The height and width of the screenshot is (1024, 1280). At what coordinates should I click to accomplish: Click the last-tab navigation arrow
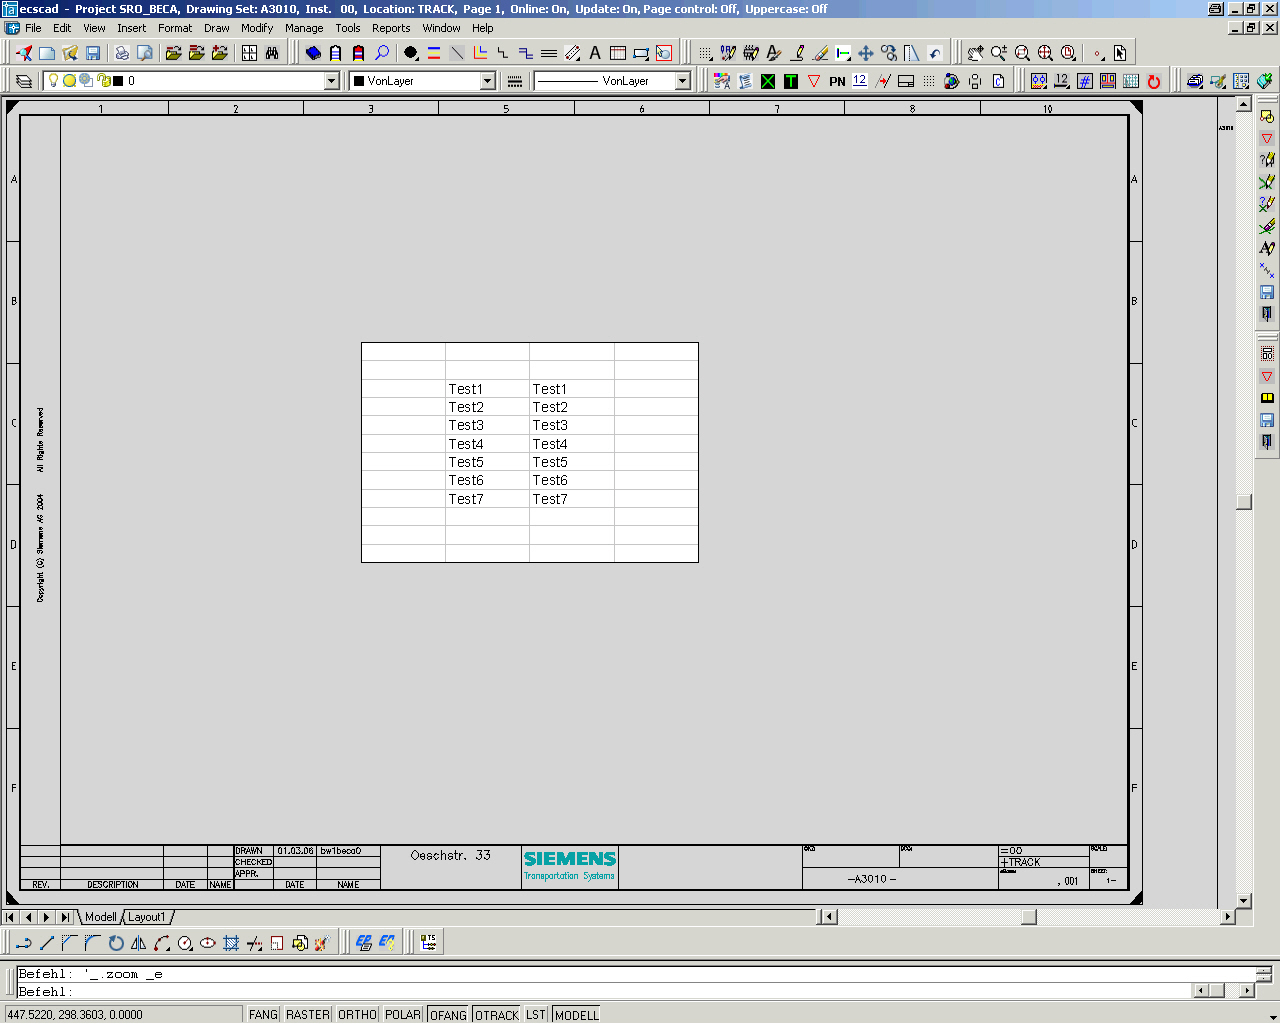[x=64, y=917]
